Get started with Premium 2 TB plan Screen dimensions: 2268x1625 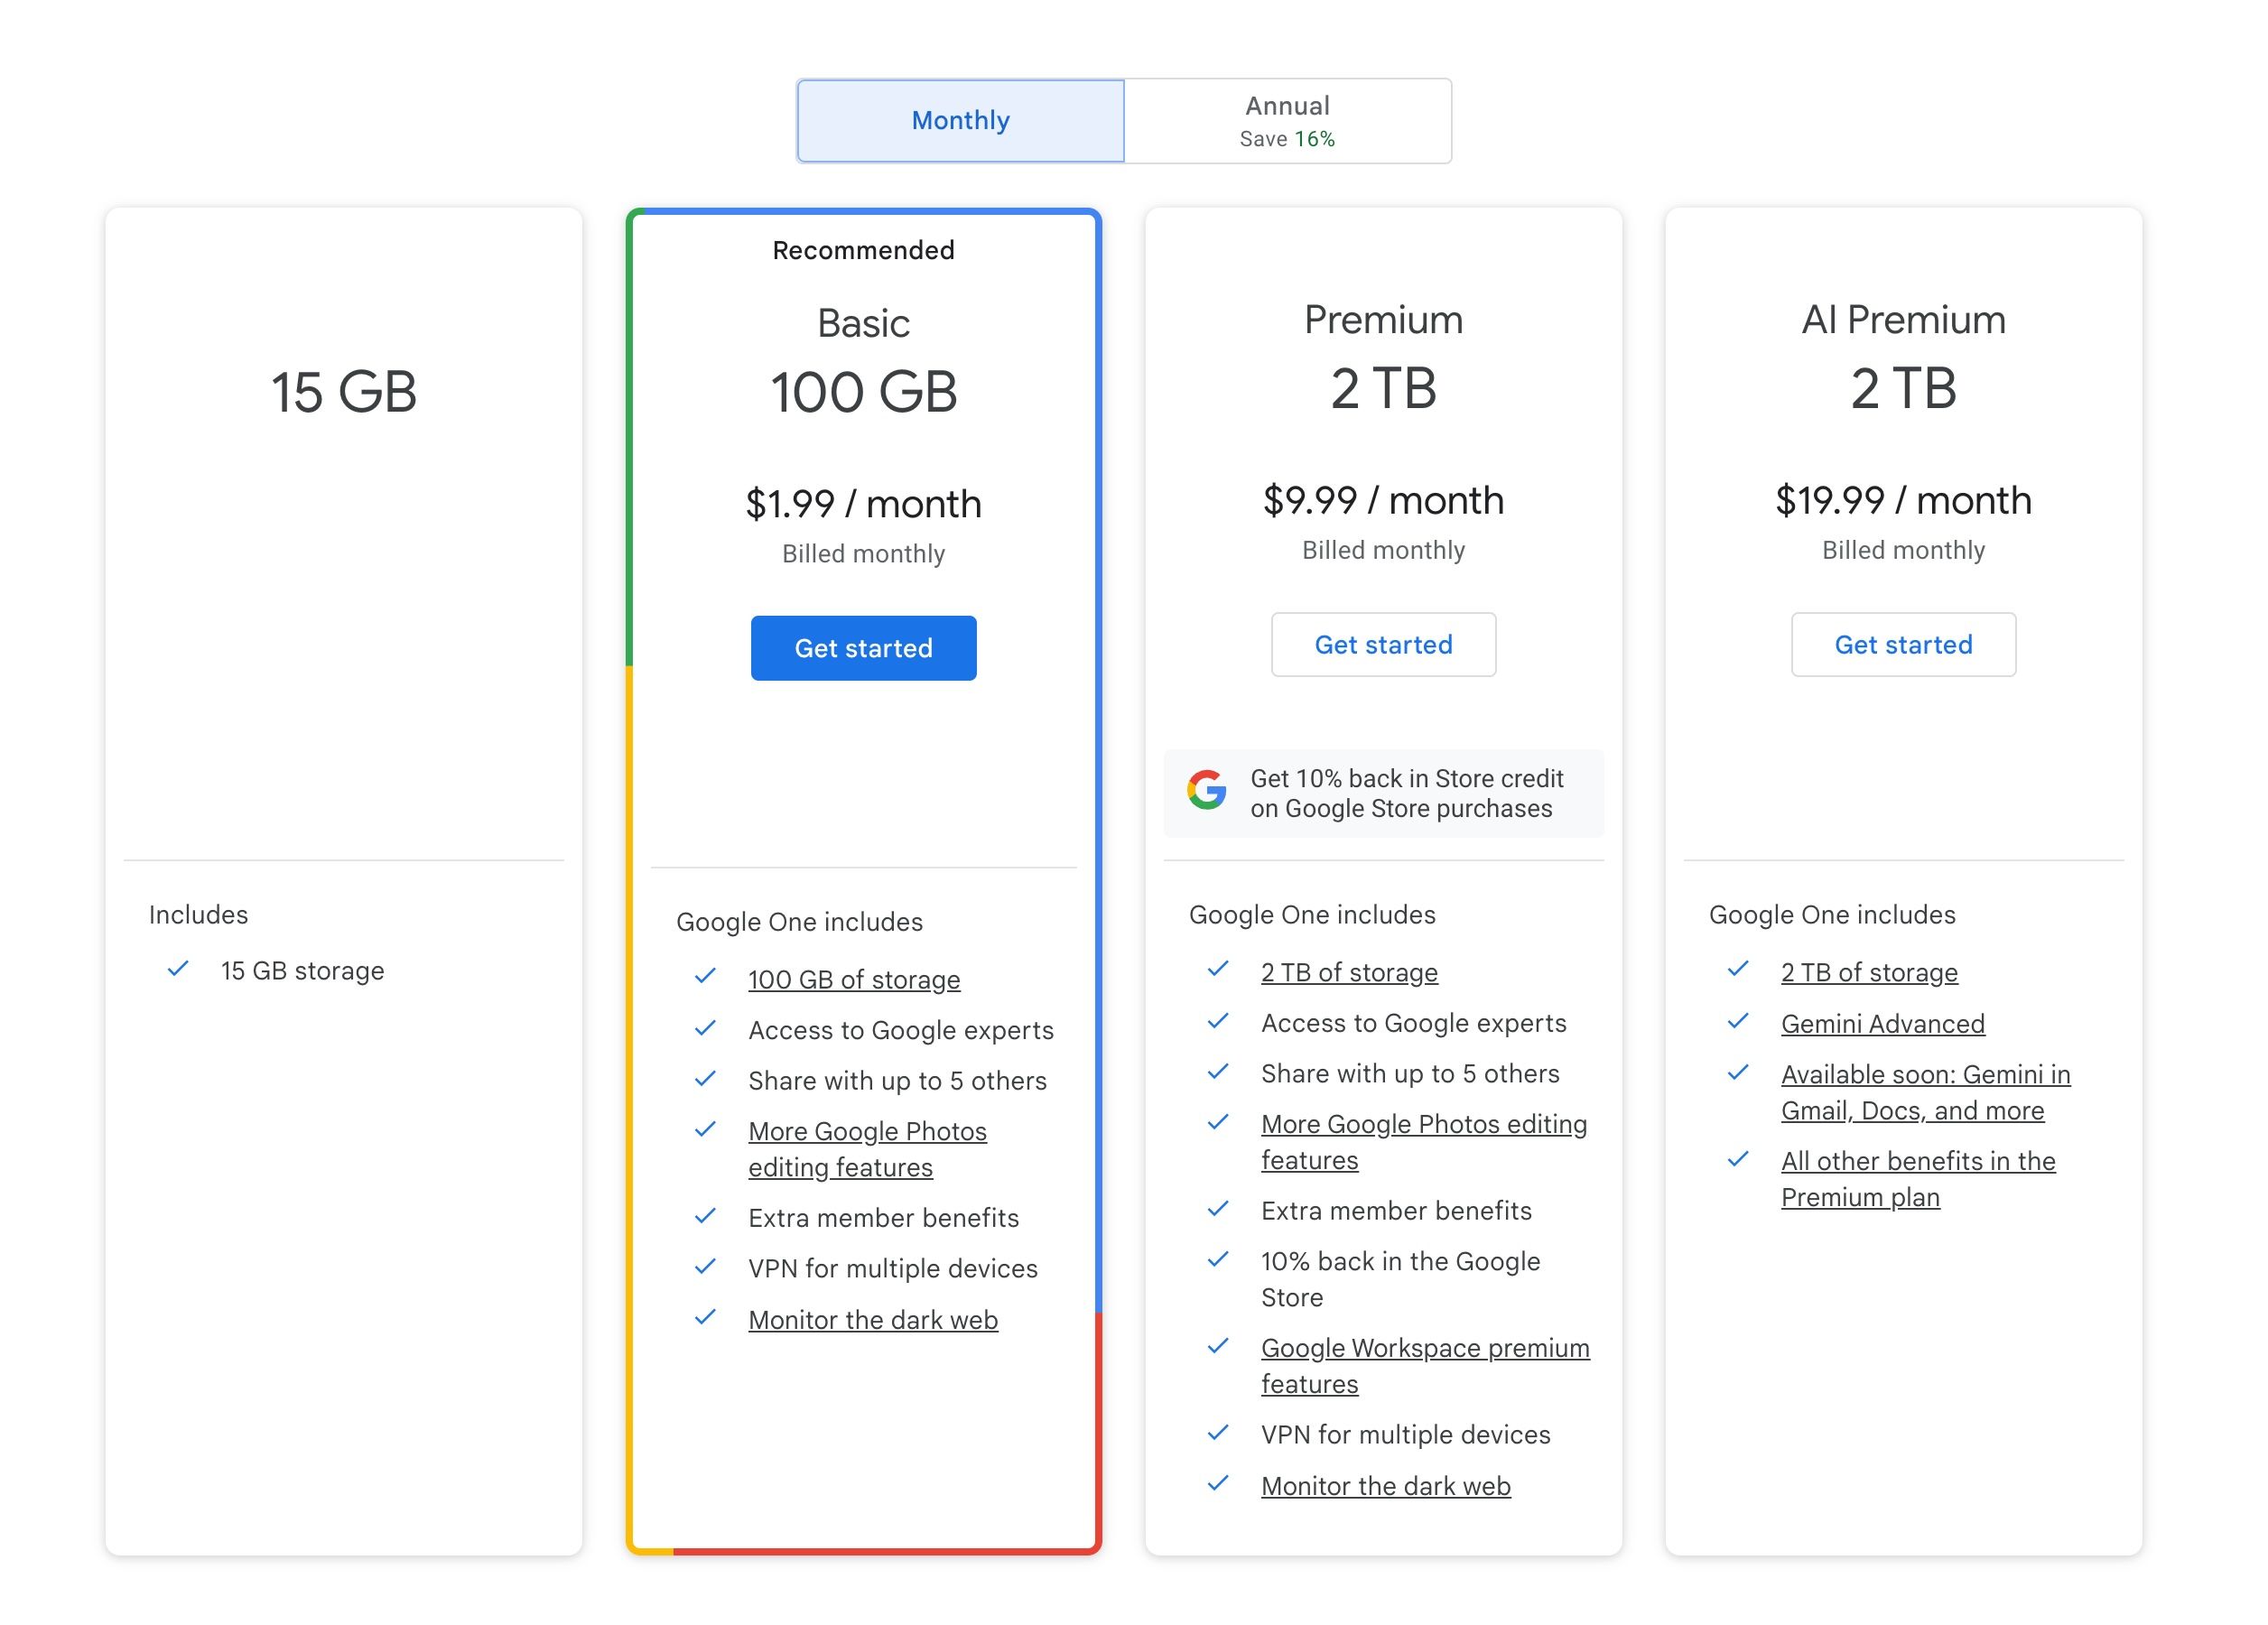point(1383,645)
